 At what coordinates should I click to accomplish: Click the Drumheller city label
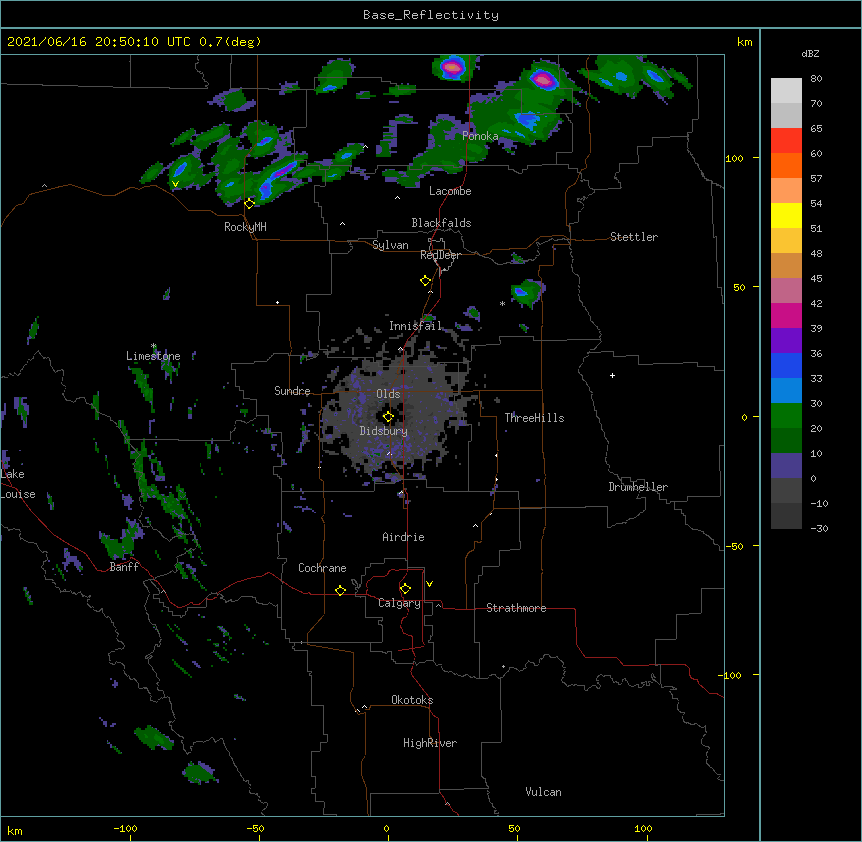[x=638, y=487]
